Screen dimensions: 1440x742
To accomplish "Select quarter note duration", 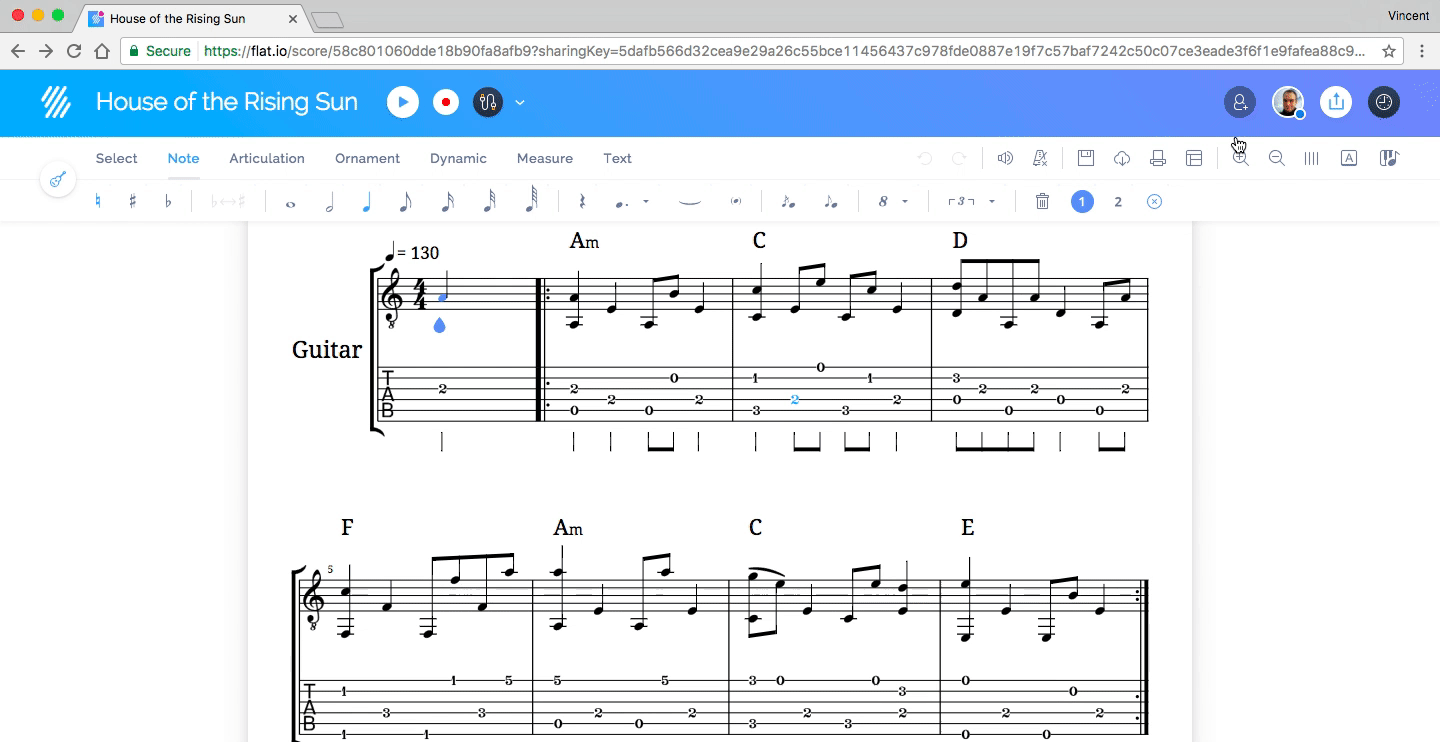I will tap(366, 201).
